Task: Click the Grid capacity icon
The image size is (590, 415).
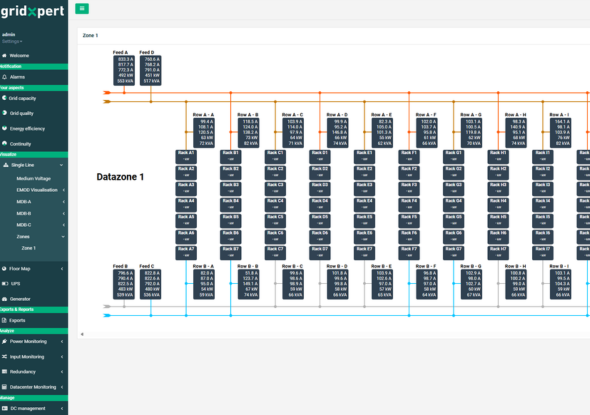Action: 5,98
